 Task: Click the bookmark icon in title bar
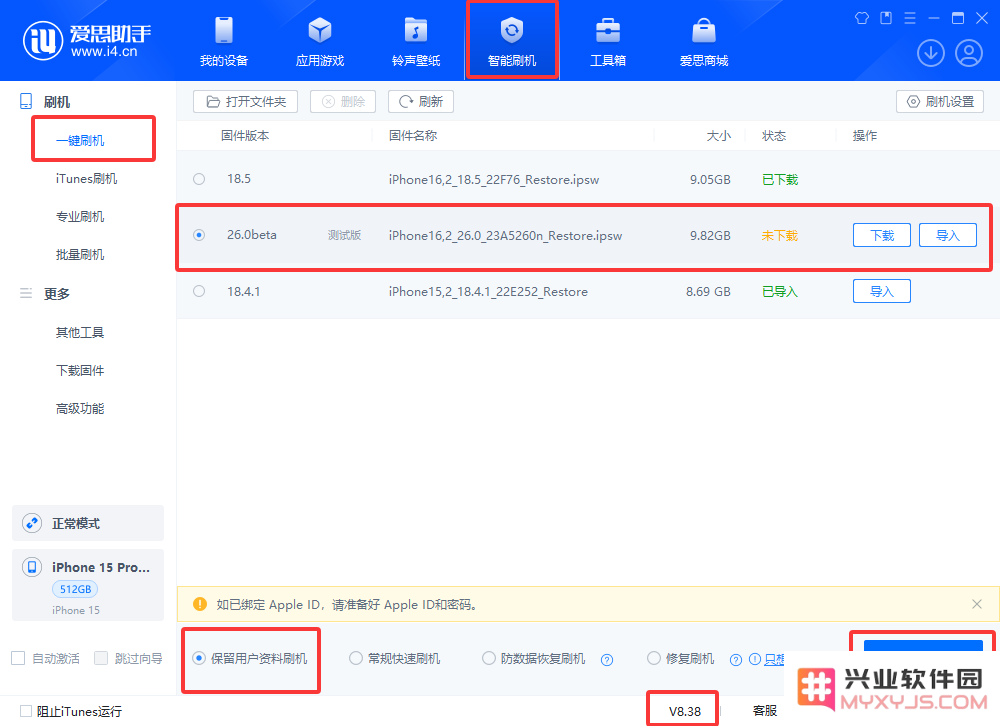click(886, 18)
